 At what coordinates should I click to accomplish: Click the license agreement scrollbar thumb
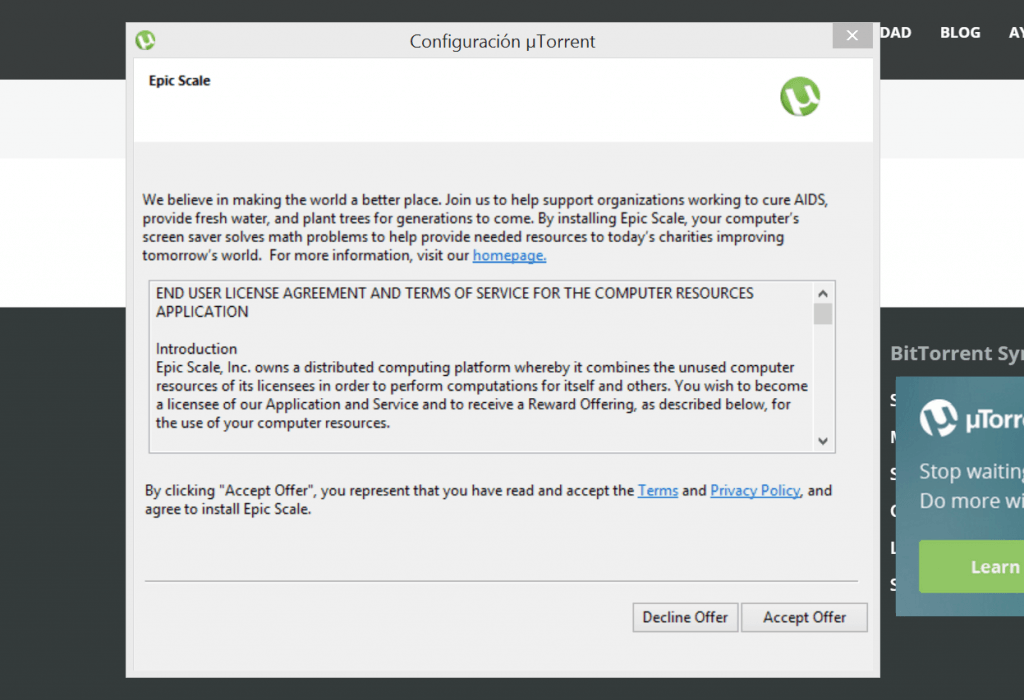point(823,314)
